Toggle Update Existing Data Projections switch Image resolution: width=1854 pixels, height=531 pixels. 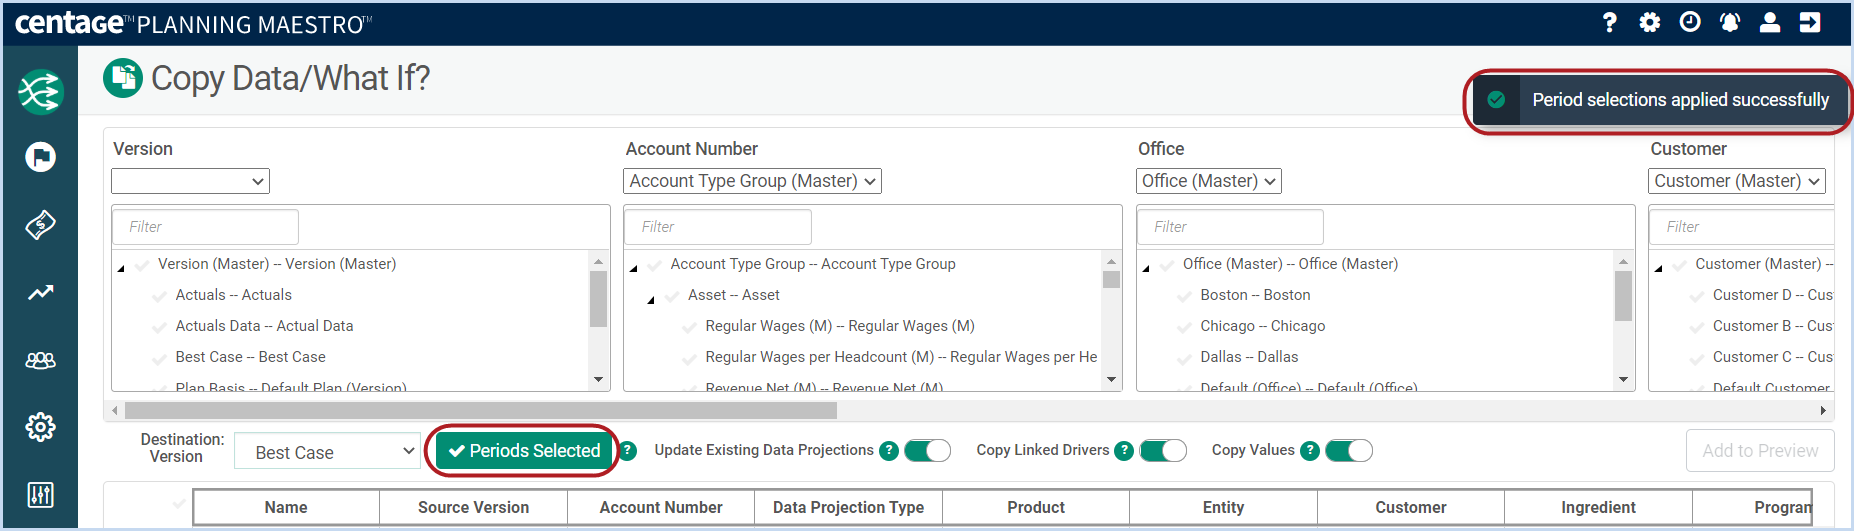(927, 451)
